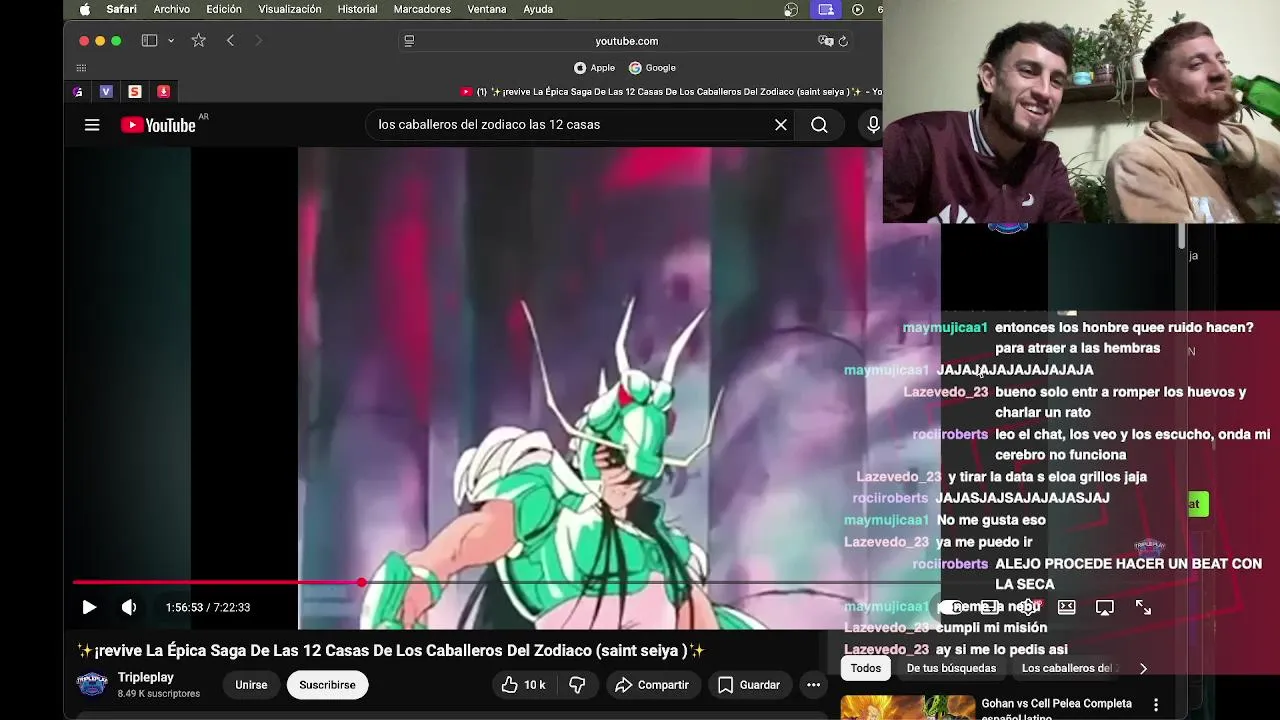The height and width of the screenshot is (720, 1280).
Task: Open Safari menu in menu bar
Action: pyautogui.click(x=122, y=9)
